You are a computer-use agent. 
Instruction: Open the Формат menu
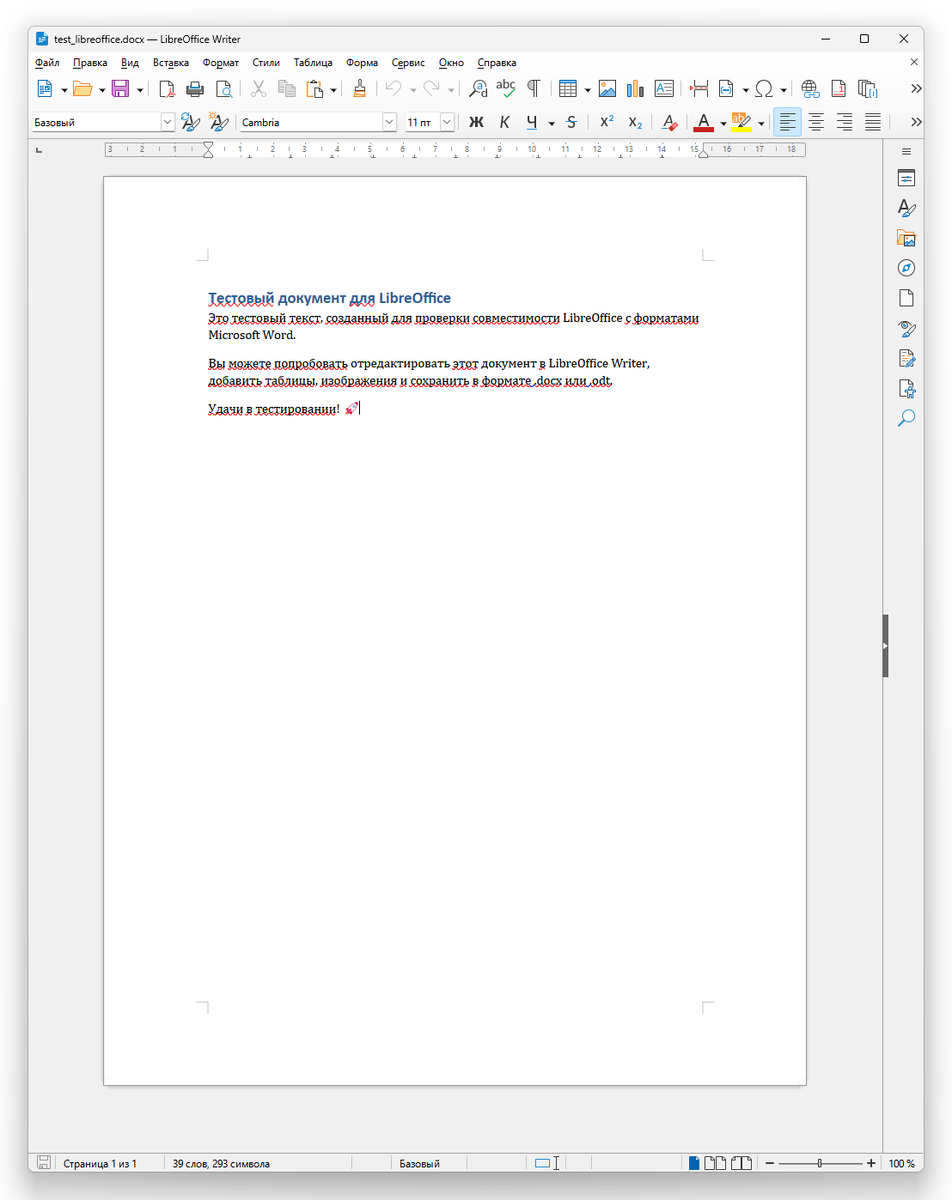click(x=221, y=62)
